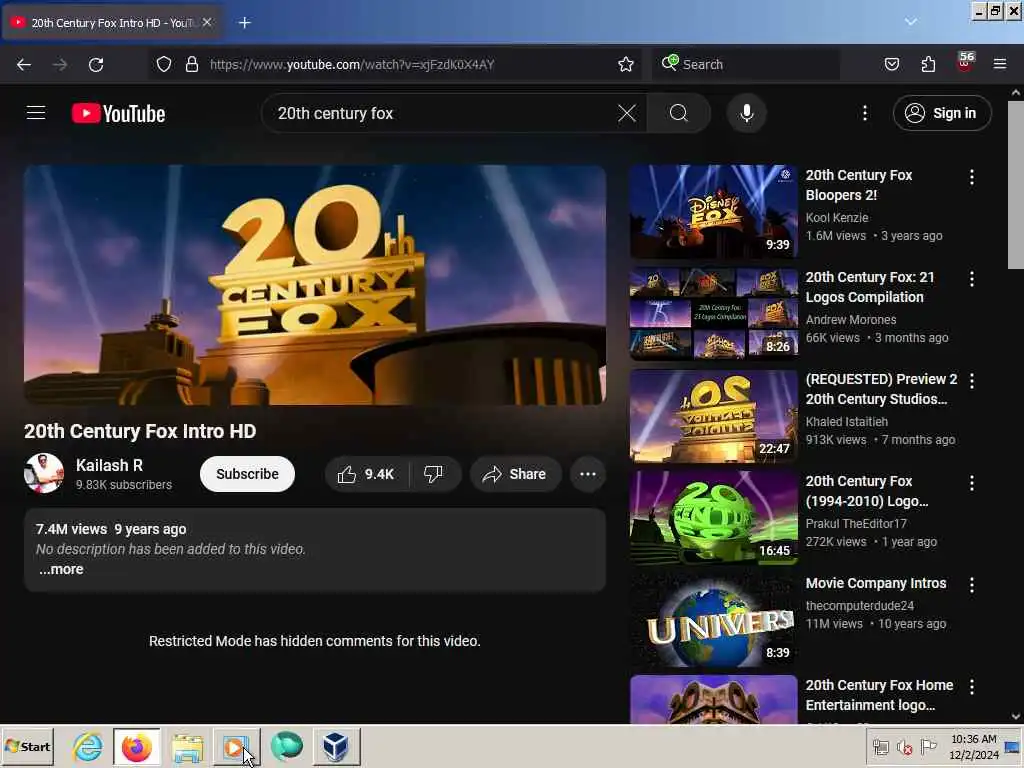
Task: Switch to Firefox in the taskbar
Action: pyautogui.click(x=136, y=746)
